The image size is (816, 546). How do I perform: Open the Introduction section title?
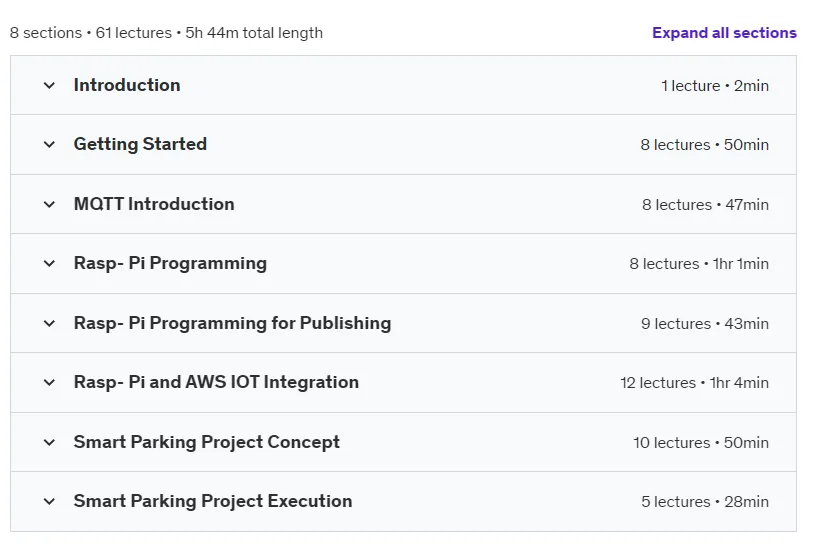127,85
